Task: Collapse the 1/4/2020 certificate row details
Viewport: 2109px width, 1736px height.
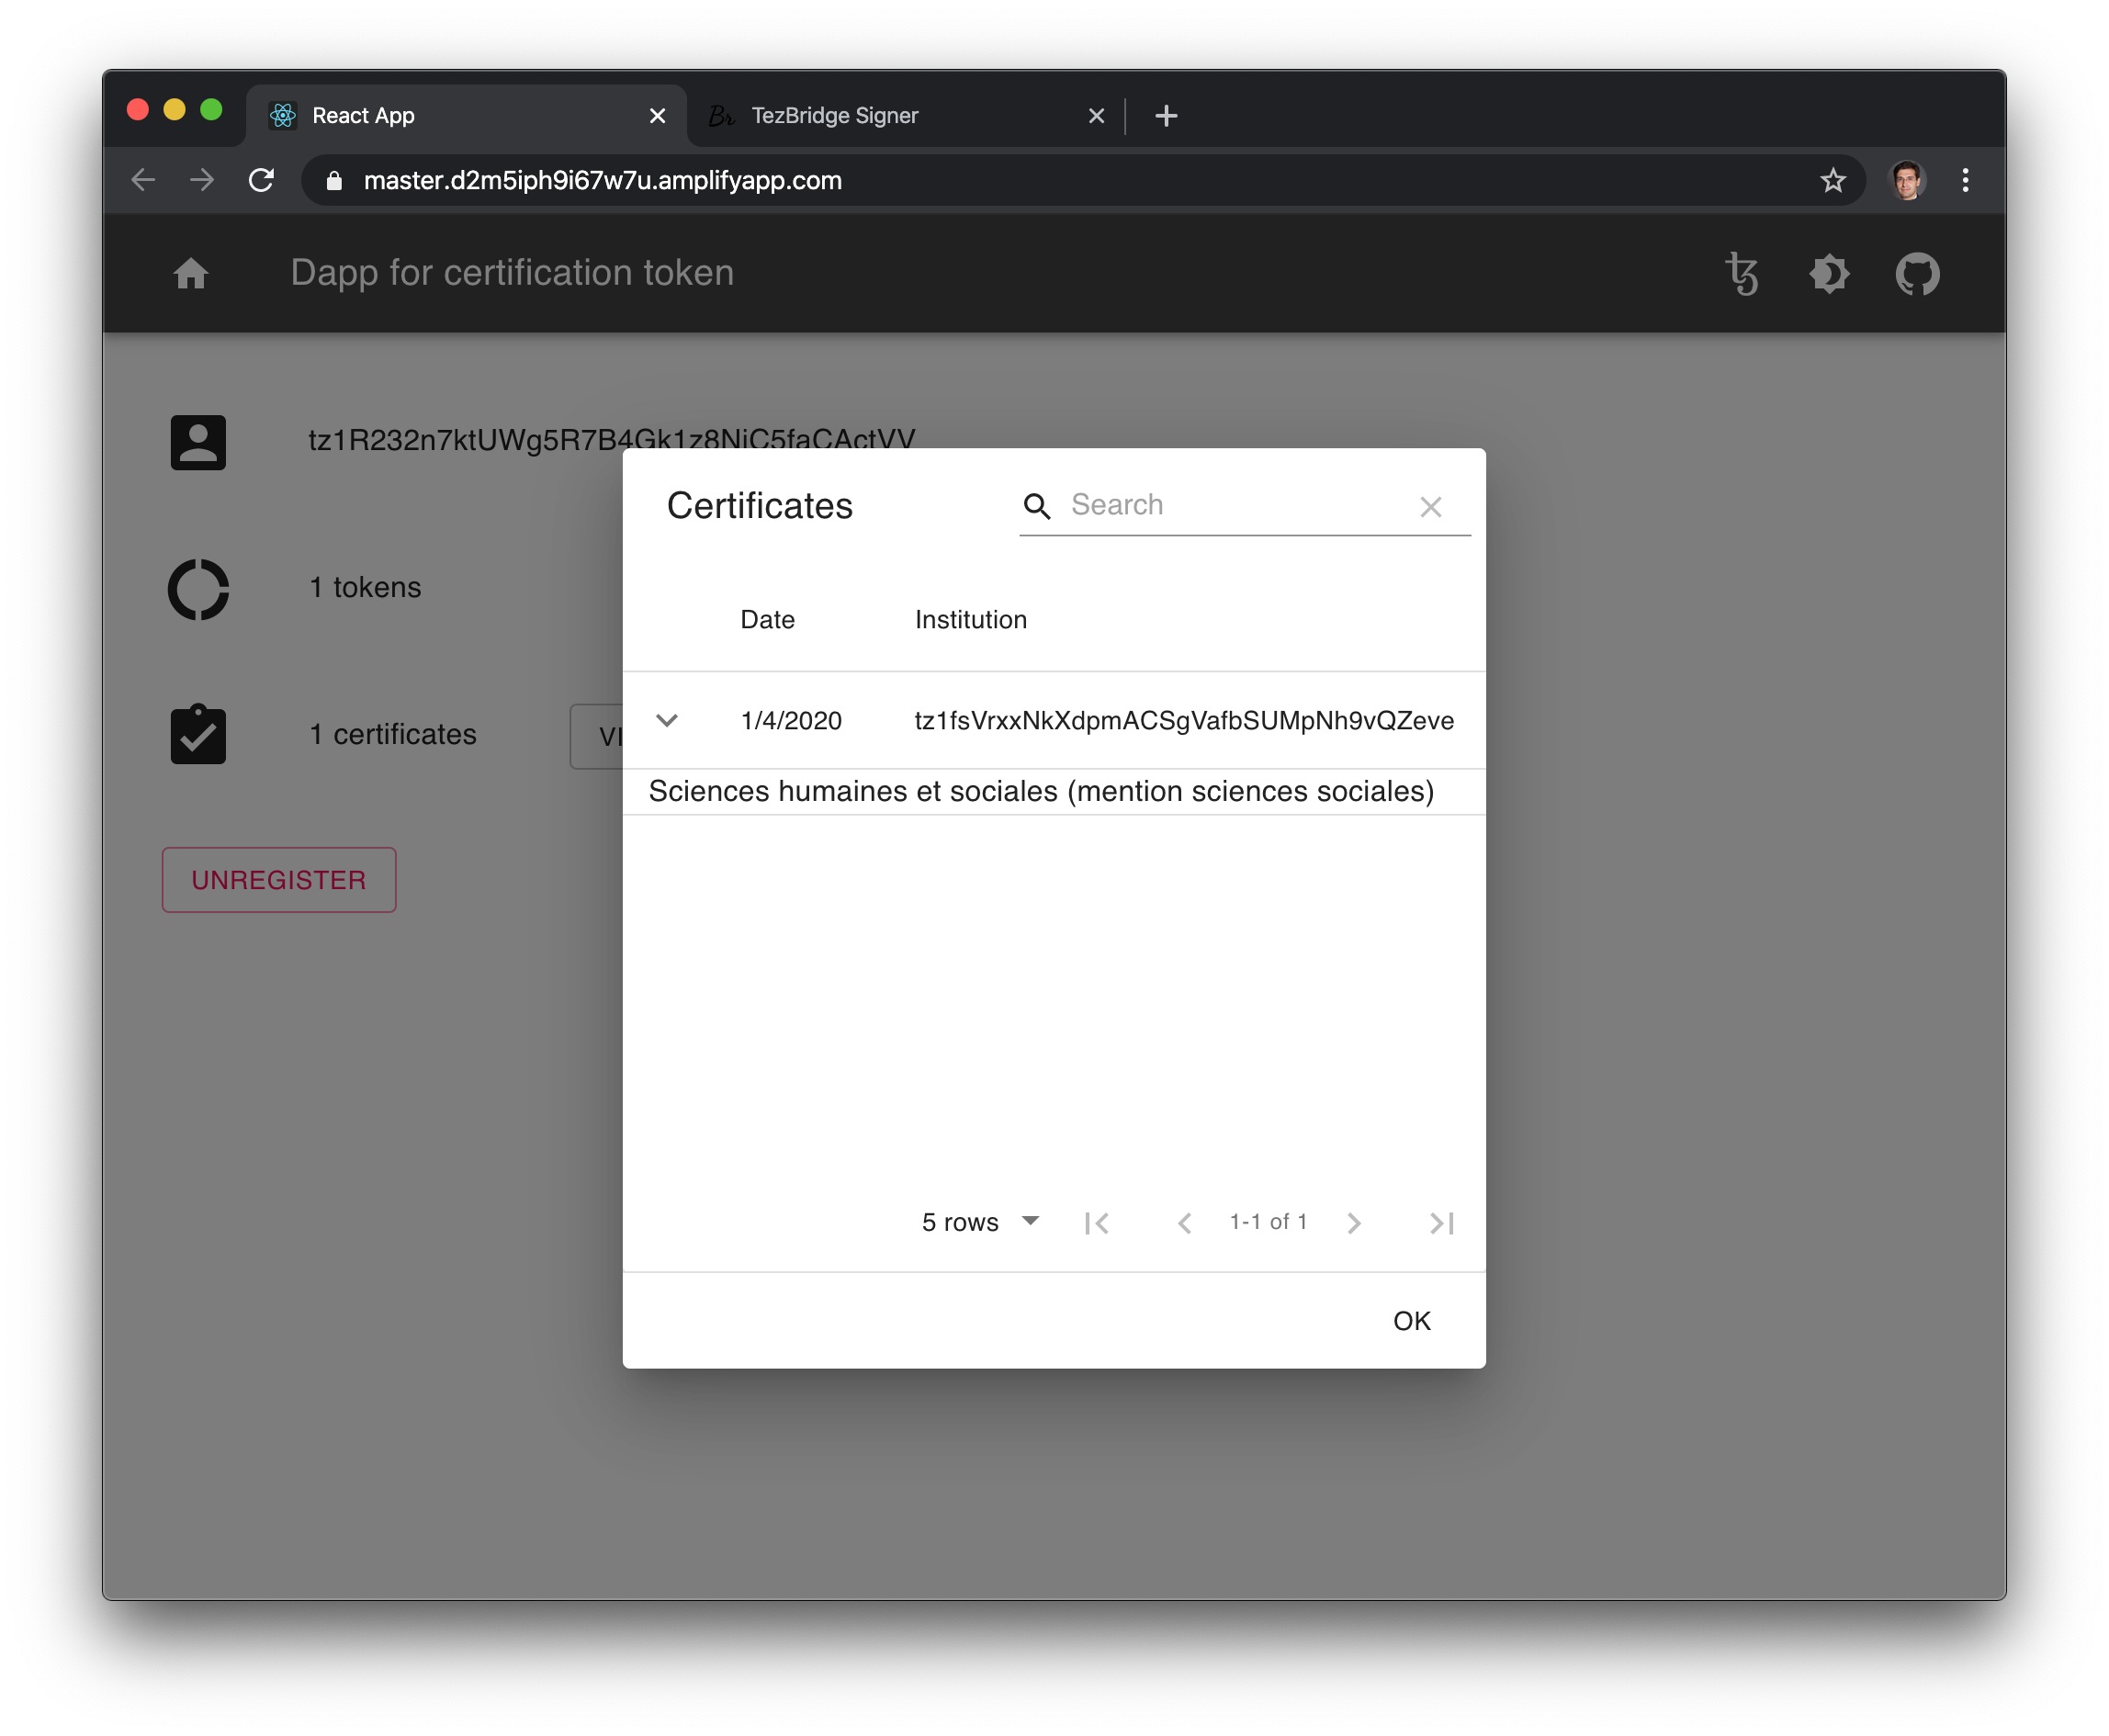Action: pyautogui.click(x=667, y=720)
